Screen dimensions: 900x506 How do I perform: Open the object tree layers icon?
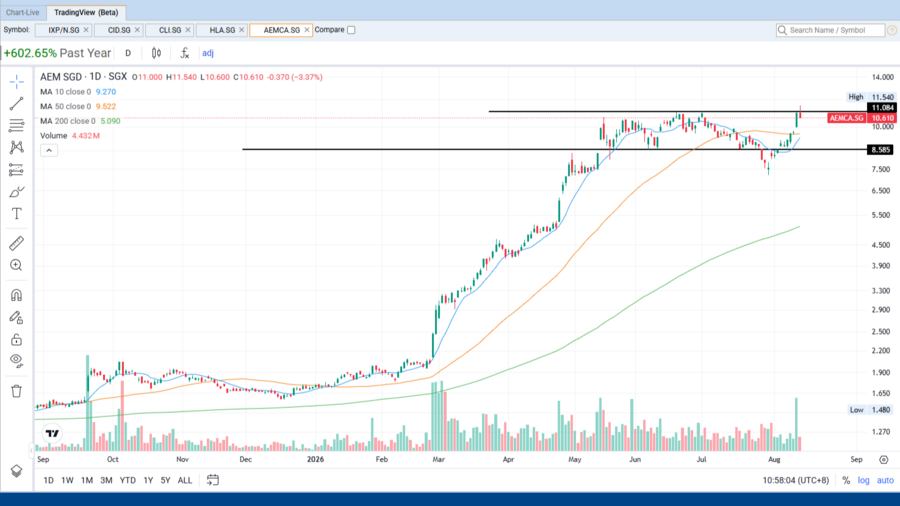point(17,471)
